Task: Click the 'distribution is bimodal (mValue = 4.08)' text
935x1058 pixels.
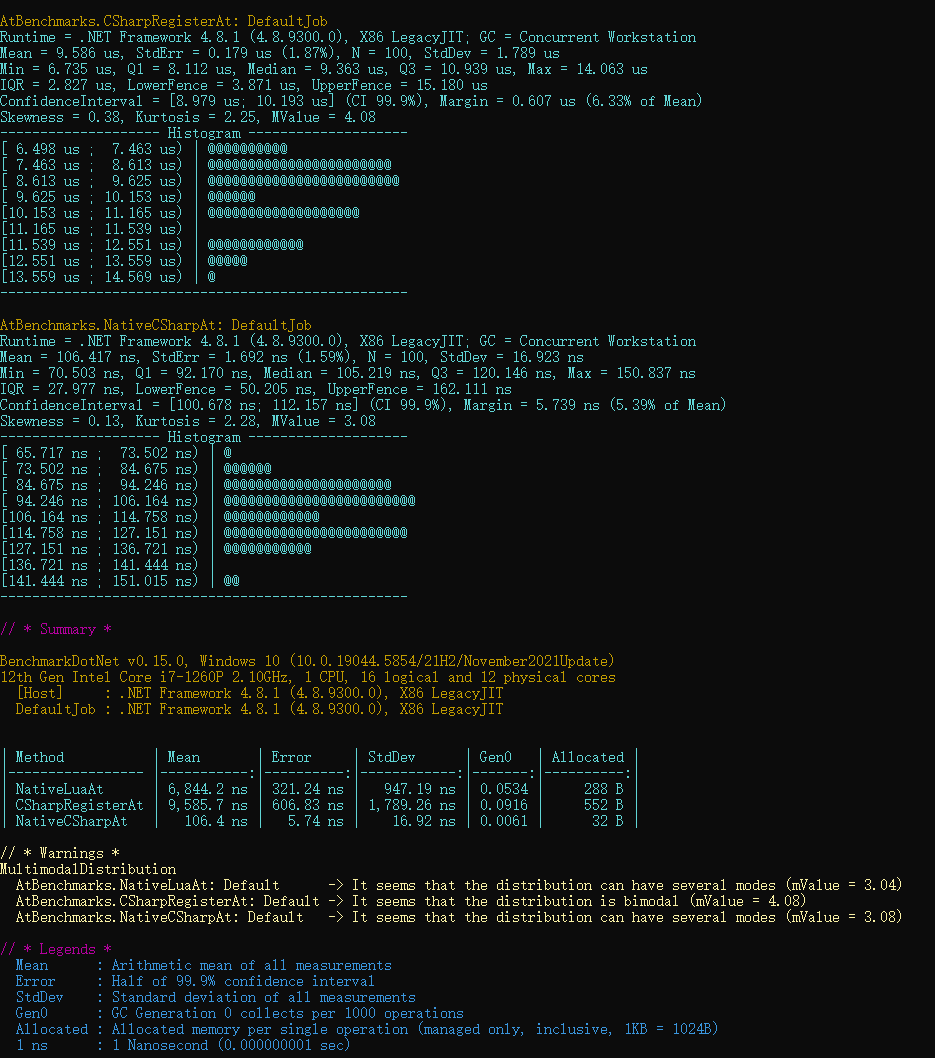Action: (651, 901)
